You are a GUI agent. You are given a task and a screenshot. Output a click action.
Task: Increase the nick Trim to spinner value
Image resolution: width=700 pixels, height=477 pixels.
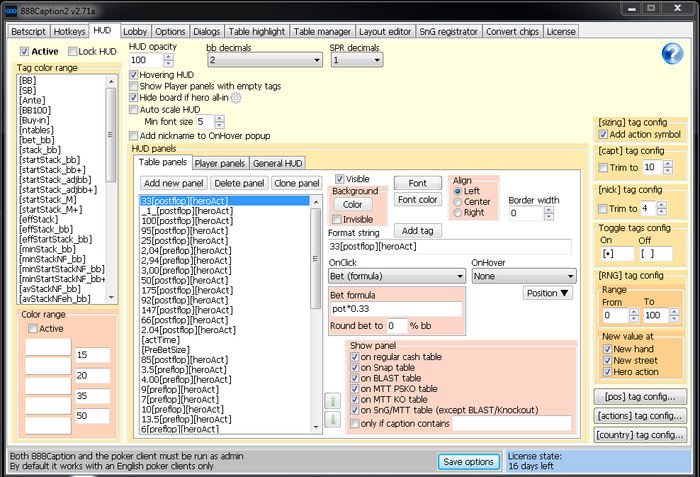pos(662,205)
